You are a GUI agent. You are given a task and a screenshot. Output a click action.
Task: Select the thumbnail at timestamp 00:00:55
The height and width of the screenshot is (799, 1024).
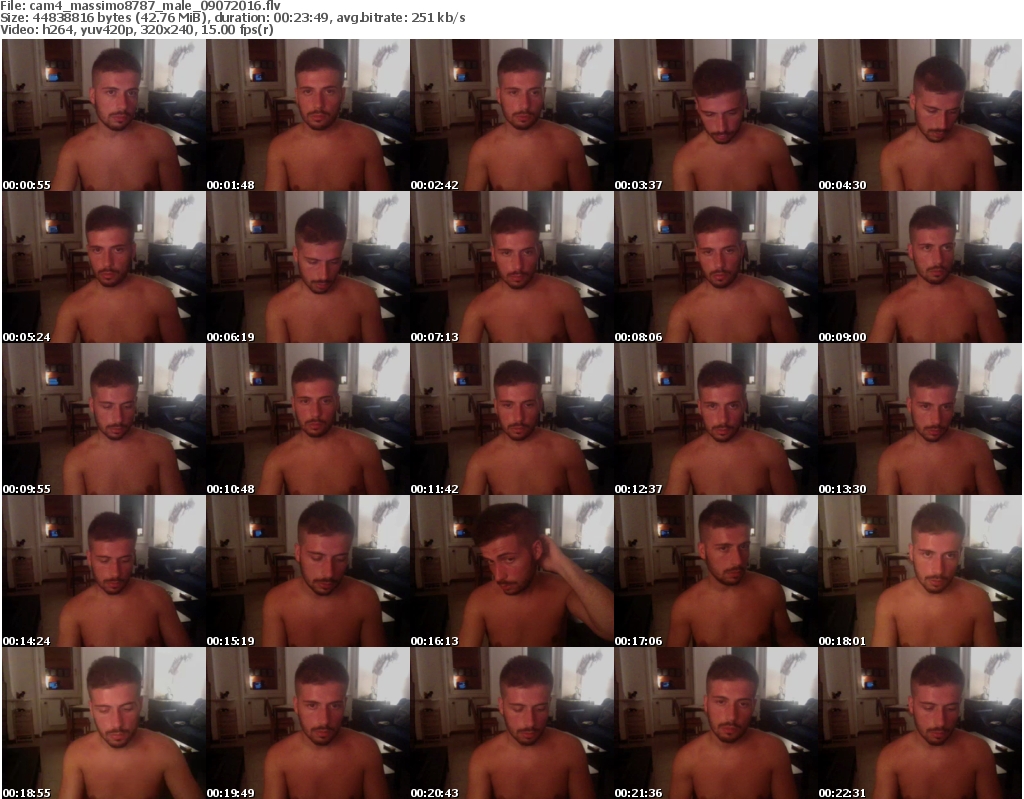(x=103, y=115)
